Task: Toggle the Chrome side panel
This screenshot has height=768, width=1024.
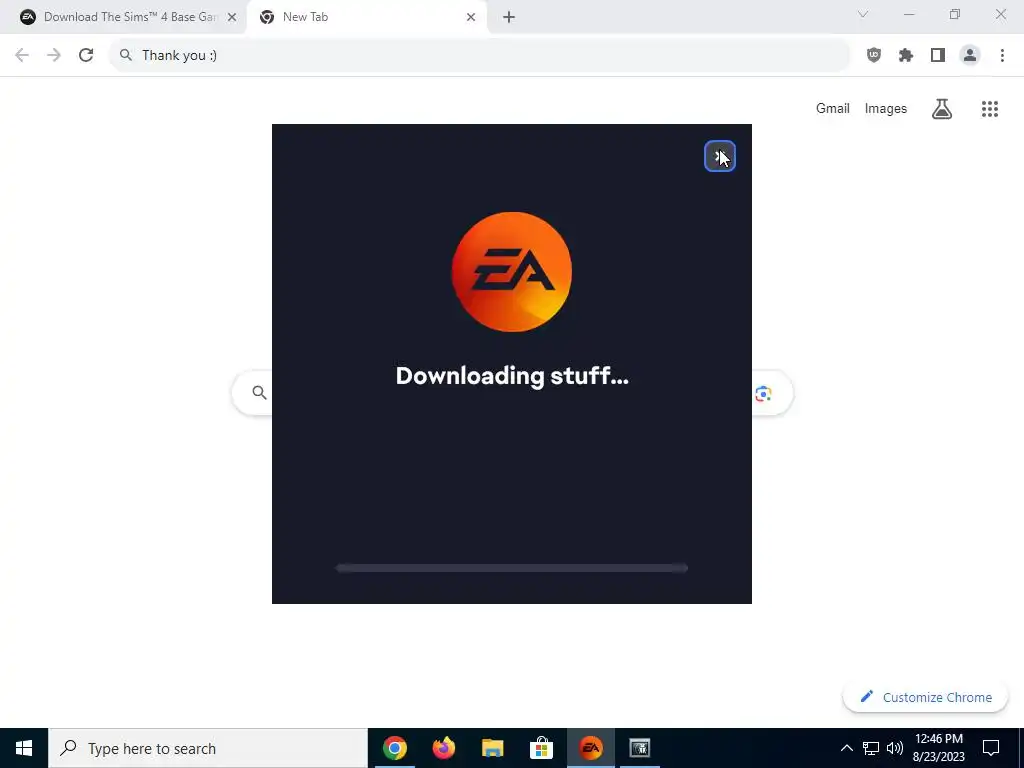Action: (x=938, y=55)
